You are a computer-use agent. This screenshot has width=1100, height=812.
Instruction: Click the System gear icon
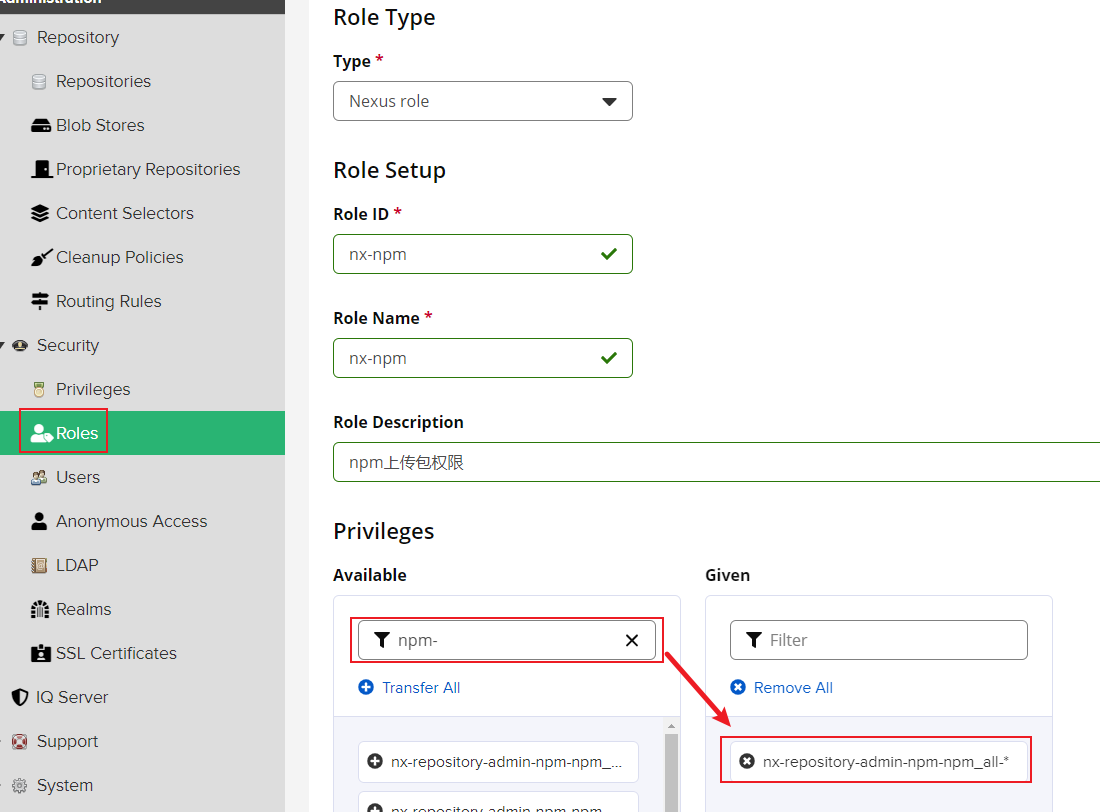[x=20, y=785]
